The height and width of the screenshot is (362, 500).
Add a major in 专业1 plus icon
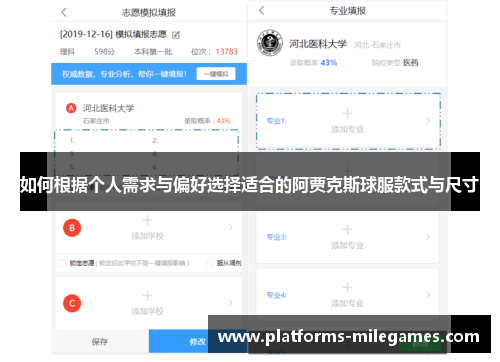347,113
